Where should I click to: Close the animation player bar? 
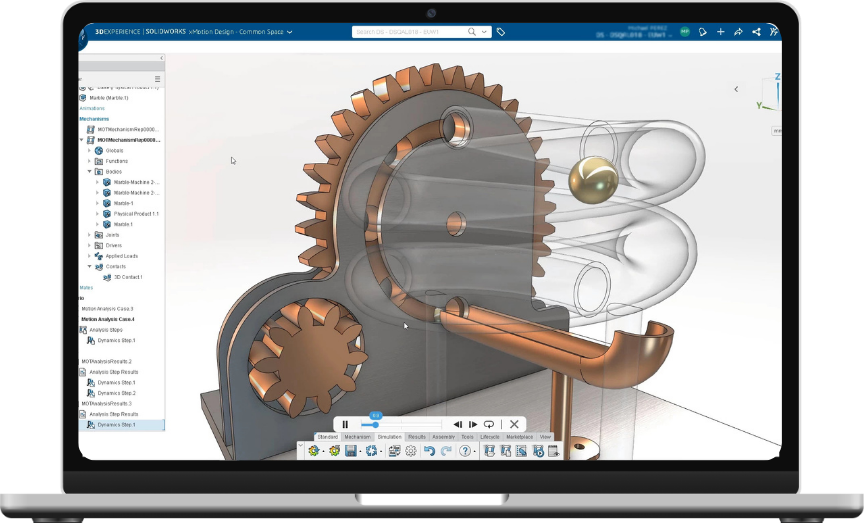tap(514, 424)
